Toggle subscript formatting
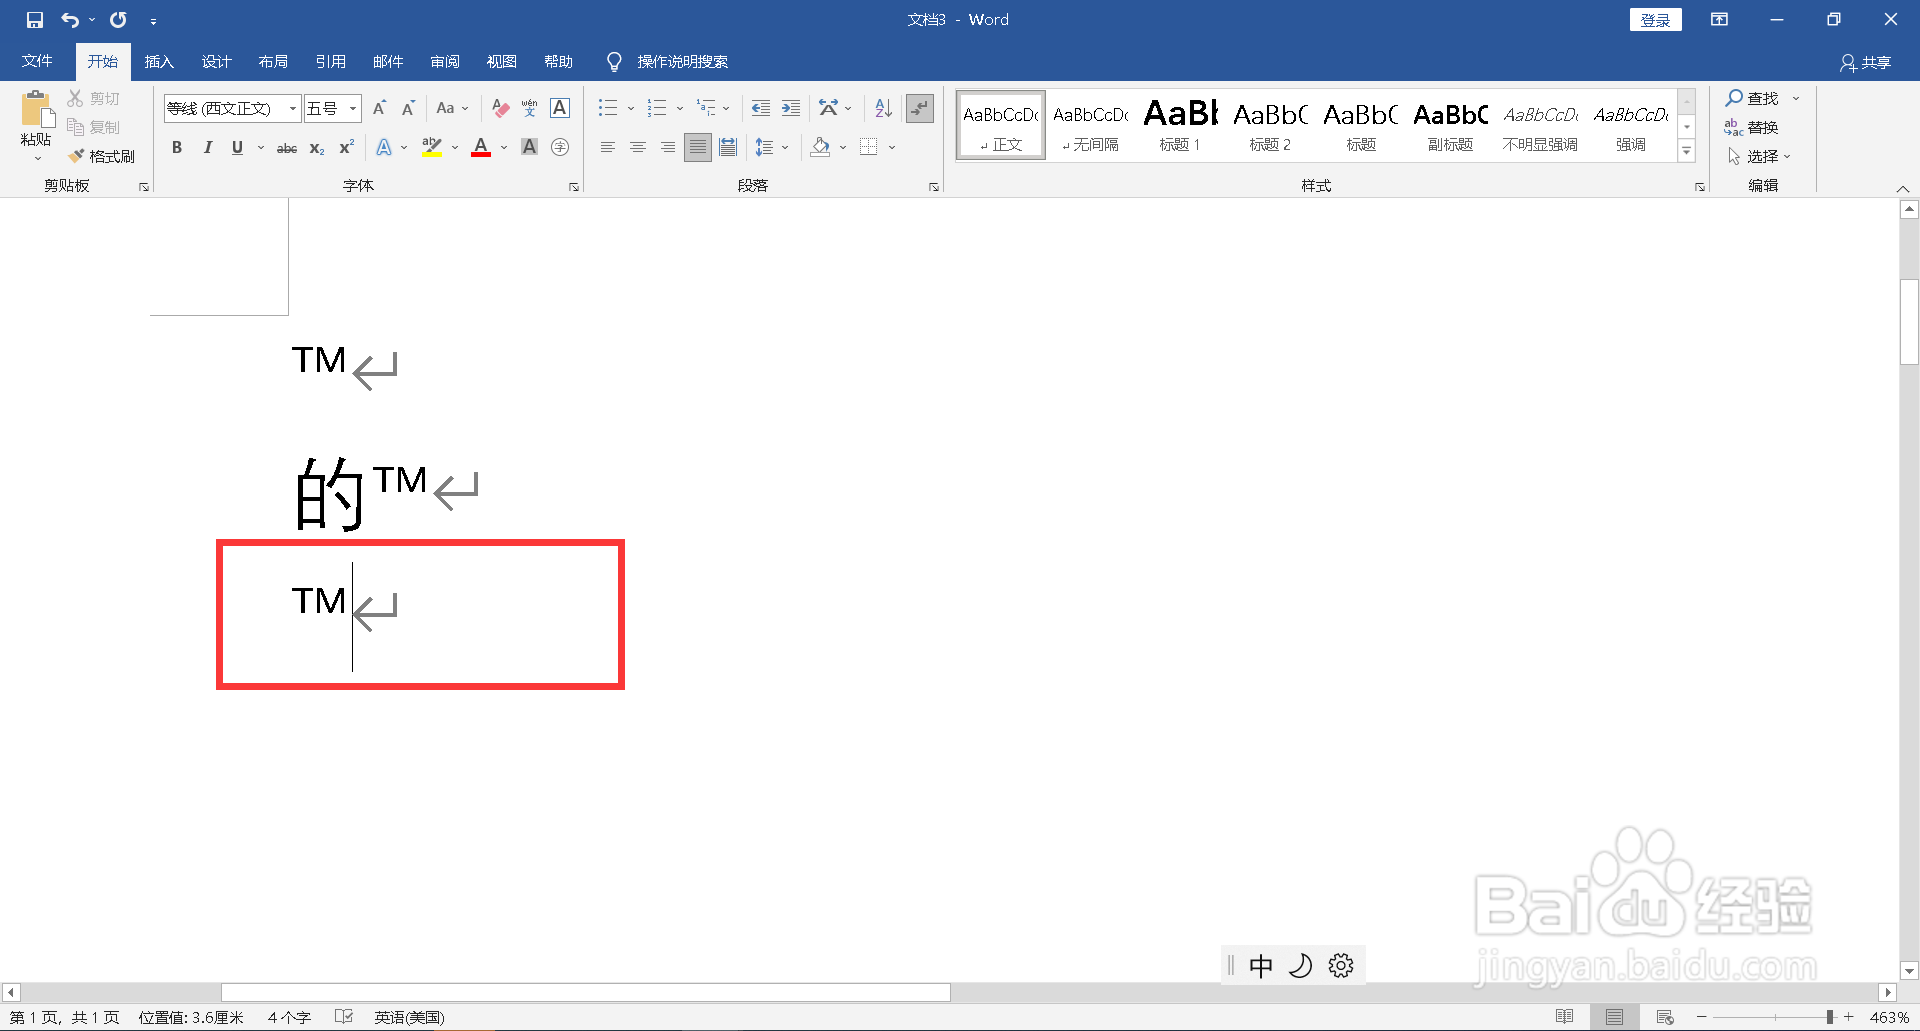The image size is (1920, 1031). [x=317, y=147]
